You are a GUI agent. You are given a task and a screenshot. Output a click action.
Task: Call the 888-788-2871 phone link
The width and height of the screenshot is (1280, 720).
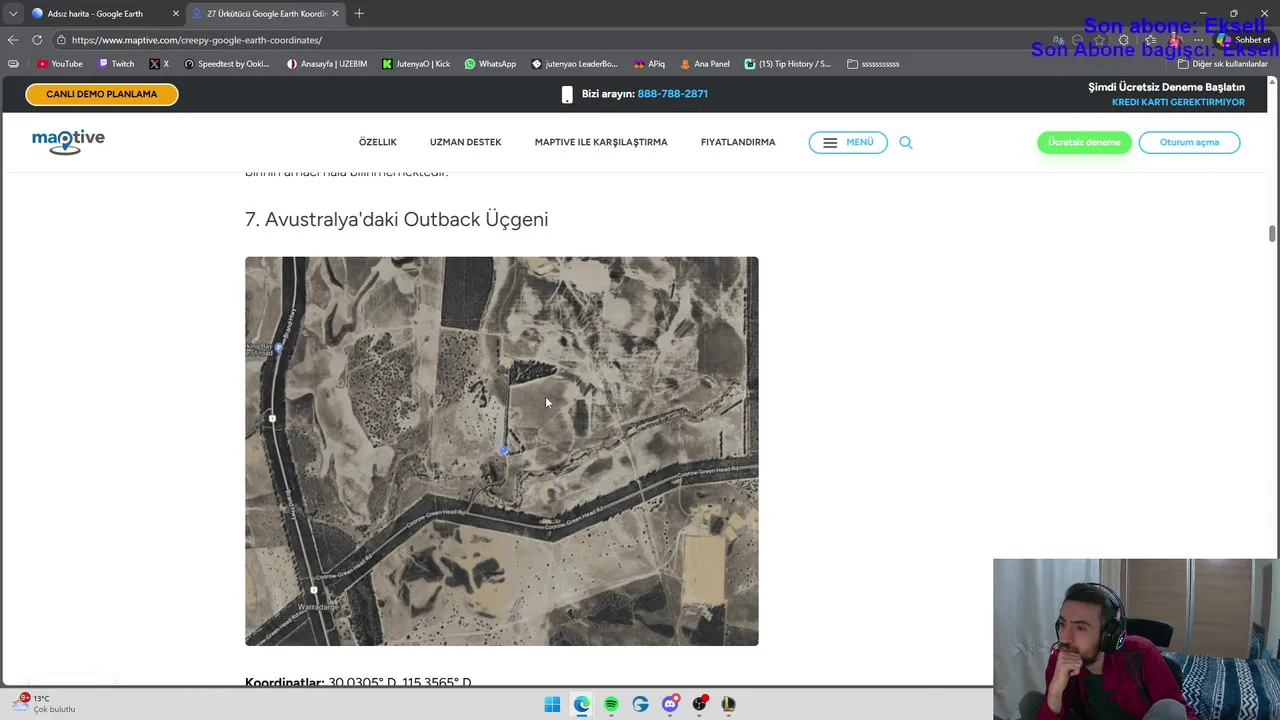click(672, 94)
